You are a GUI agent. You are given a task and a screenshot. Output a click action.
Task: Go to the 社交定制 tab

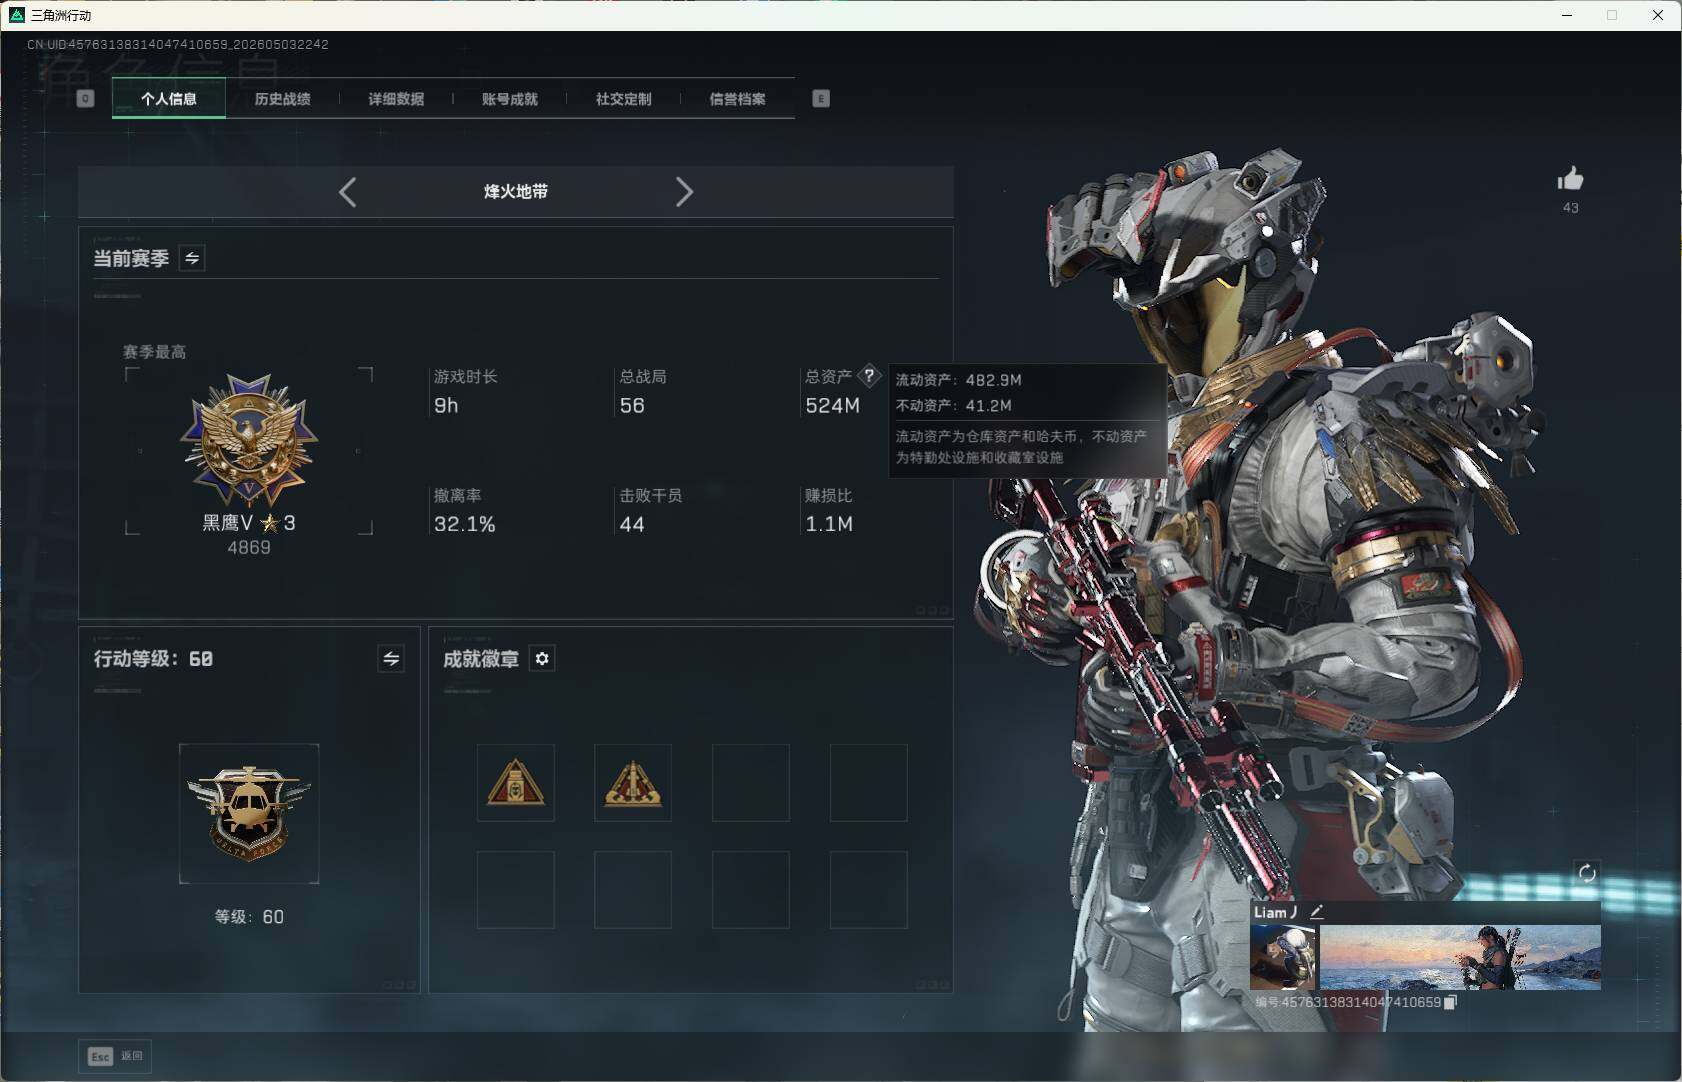coord(623,98)
